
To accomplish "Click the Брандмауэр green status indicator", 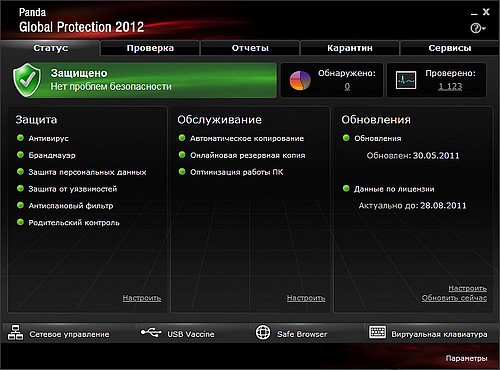I will point(20,155).
